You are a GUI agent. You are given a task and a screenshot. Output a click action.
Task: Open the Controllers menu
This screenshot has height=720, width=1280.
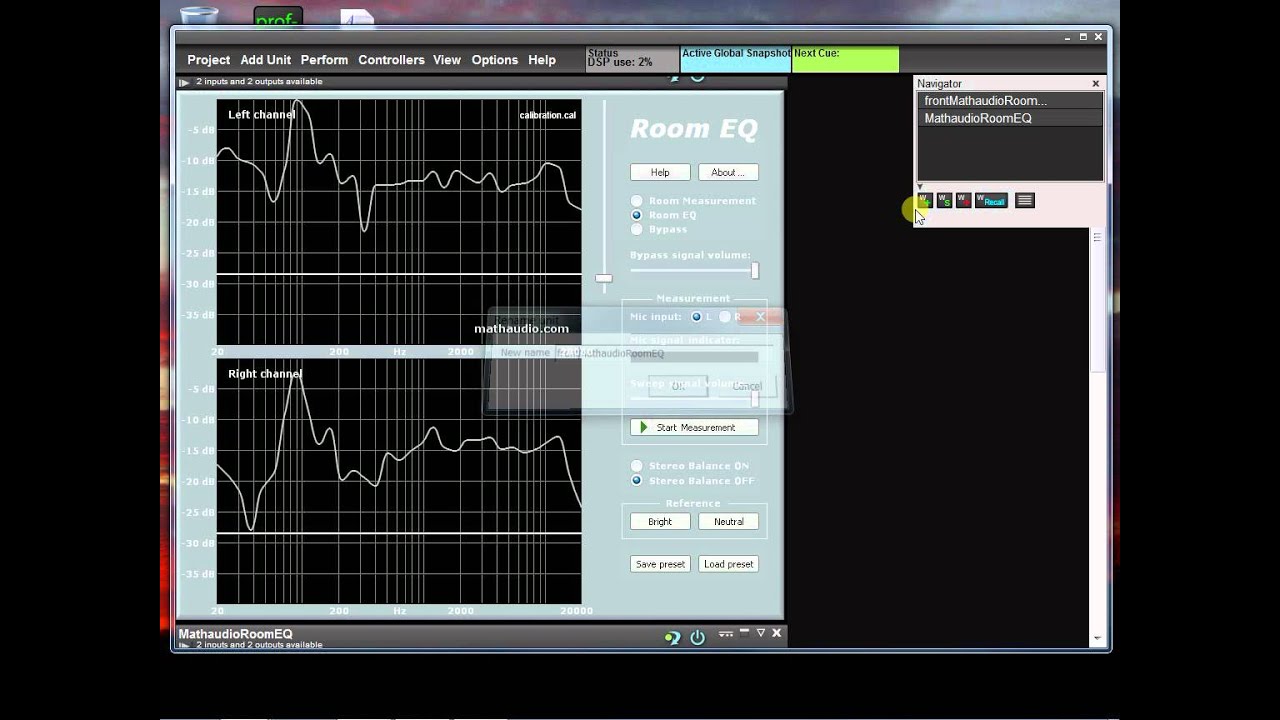pyautogui.click(x=391, y=60)
